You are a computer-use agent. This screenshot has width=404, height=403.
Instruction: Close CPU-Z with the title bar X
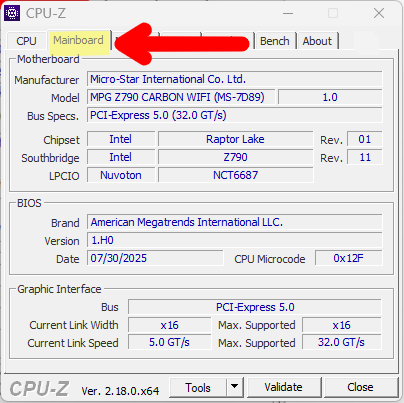tap(379, 13)
